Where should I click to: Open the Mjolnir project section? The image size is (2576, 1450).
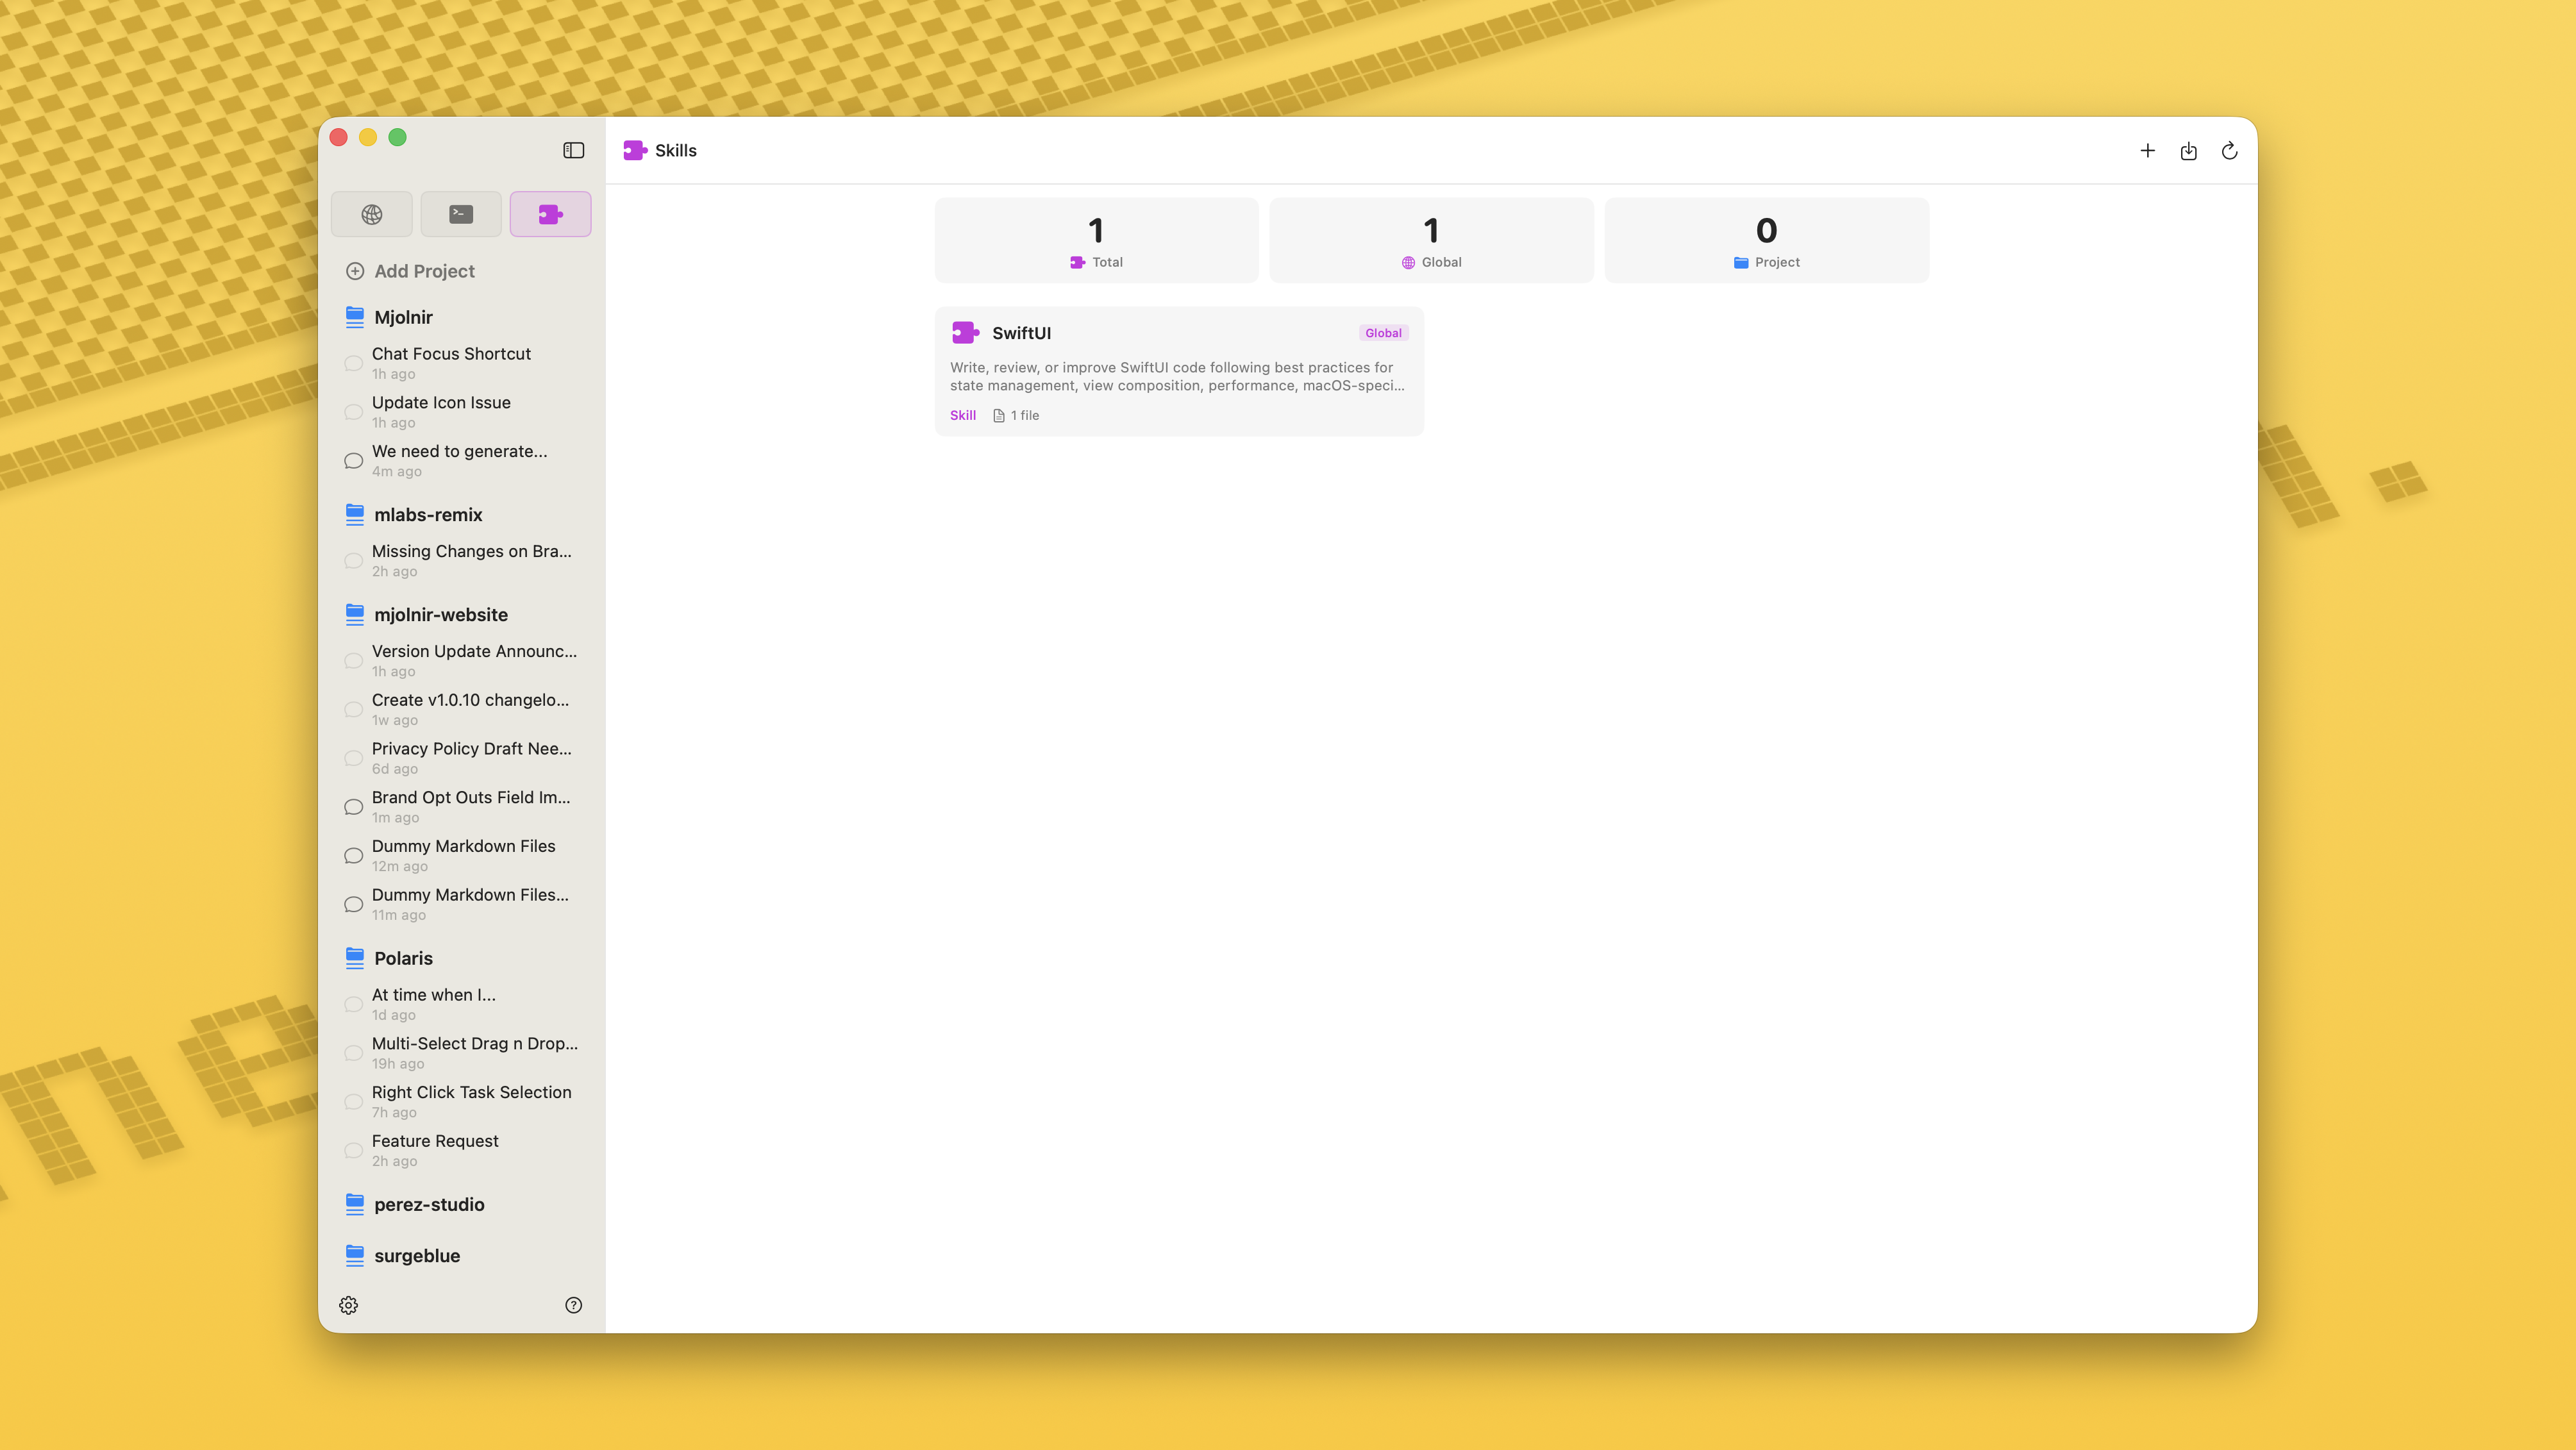(x=403, y=317)
